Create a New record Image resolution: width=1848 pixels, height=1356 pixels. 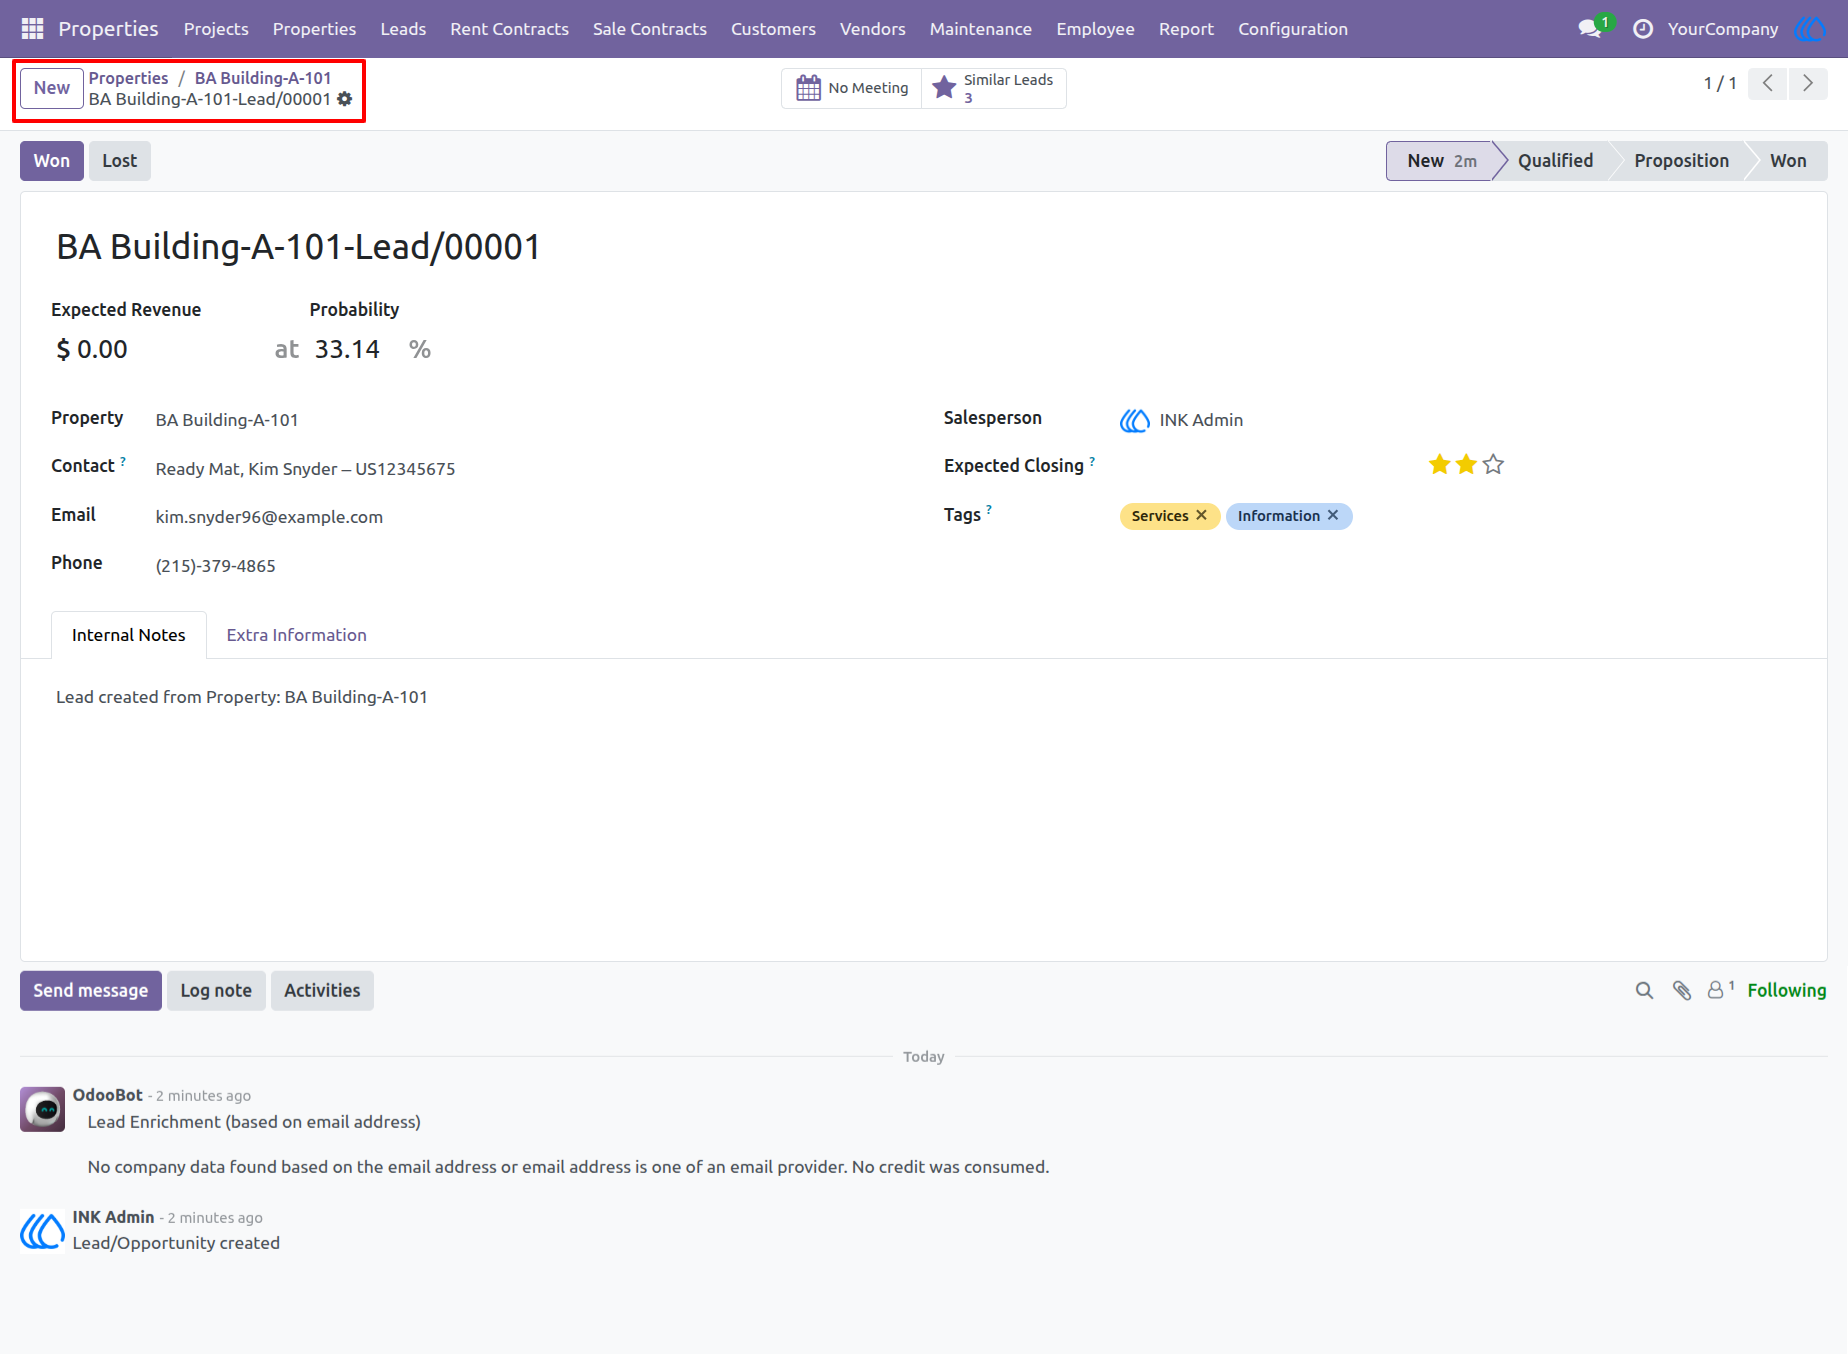tap(52, 88)
